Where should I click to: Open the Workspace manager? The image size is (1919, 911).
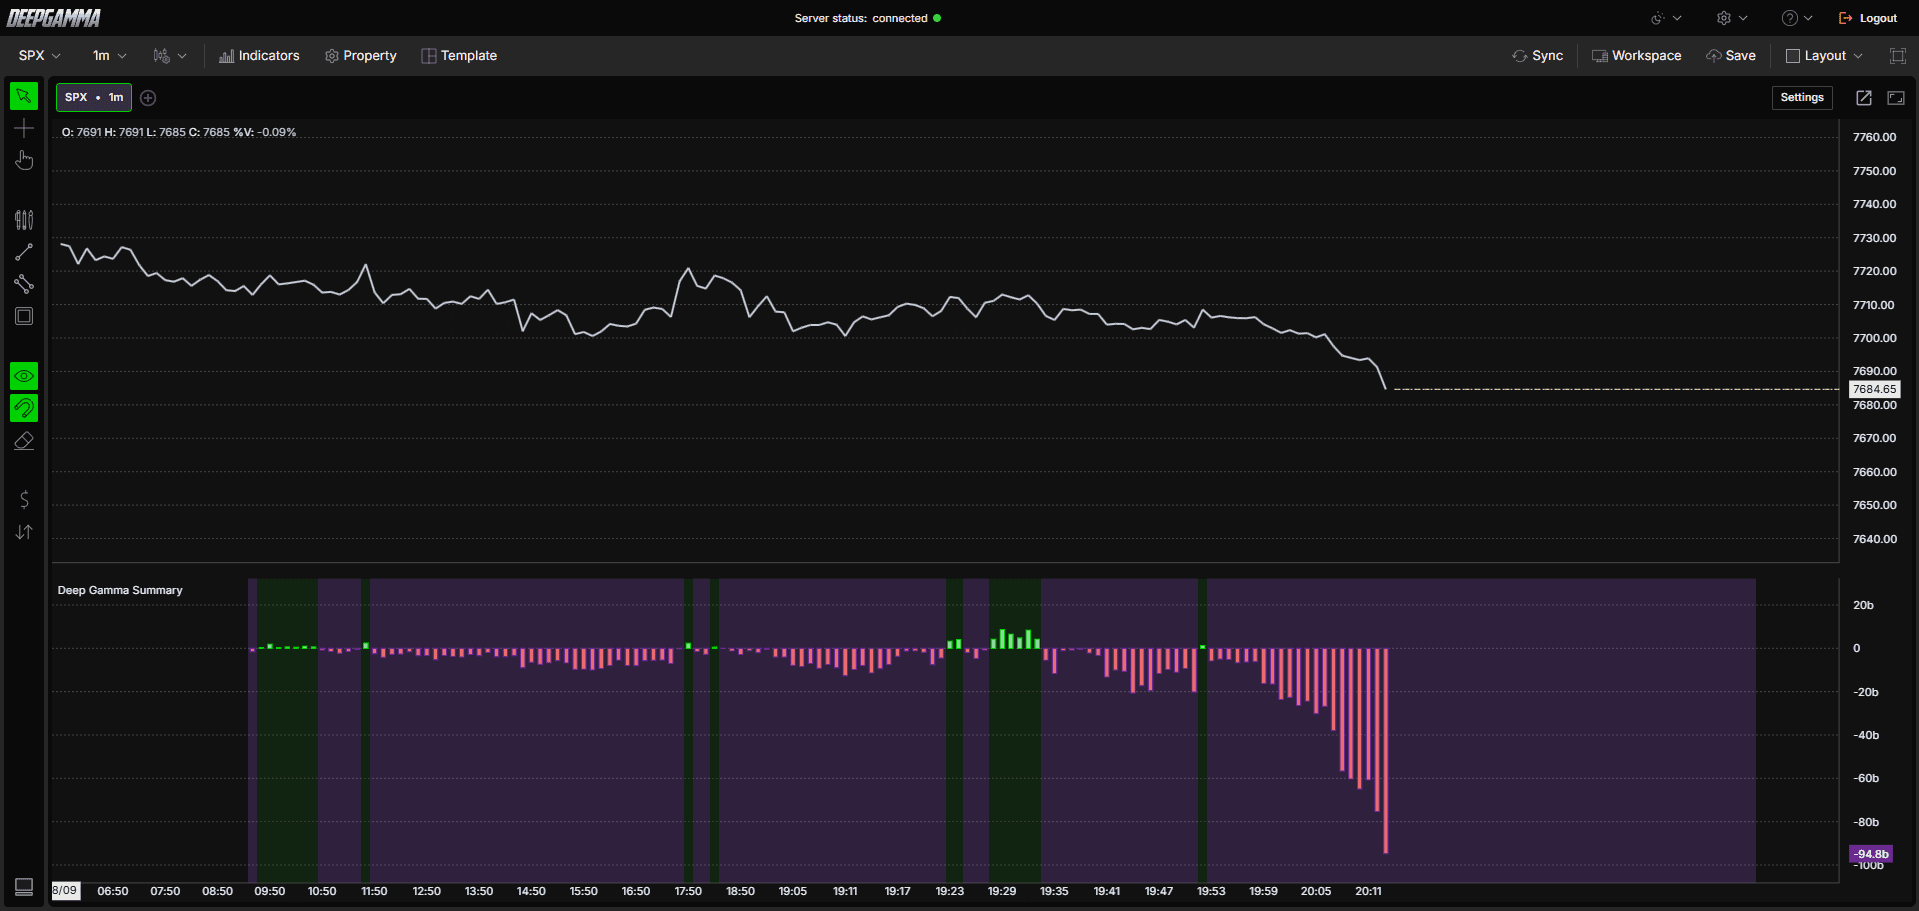[x=1637, y=56]
